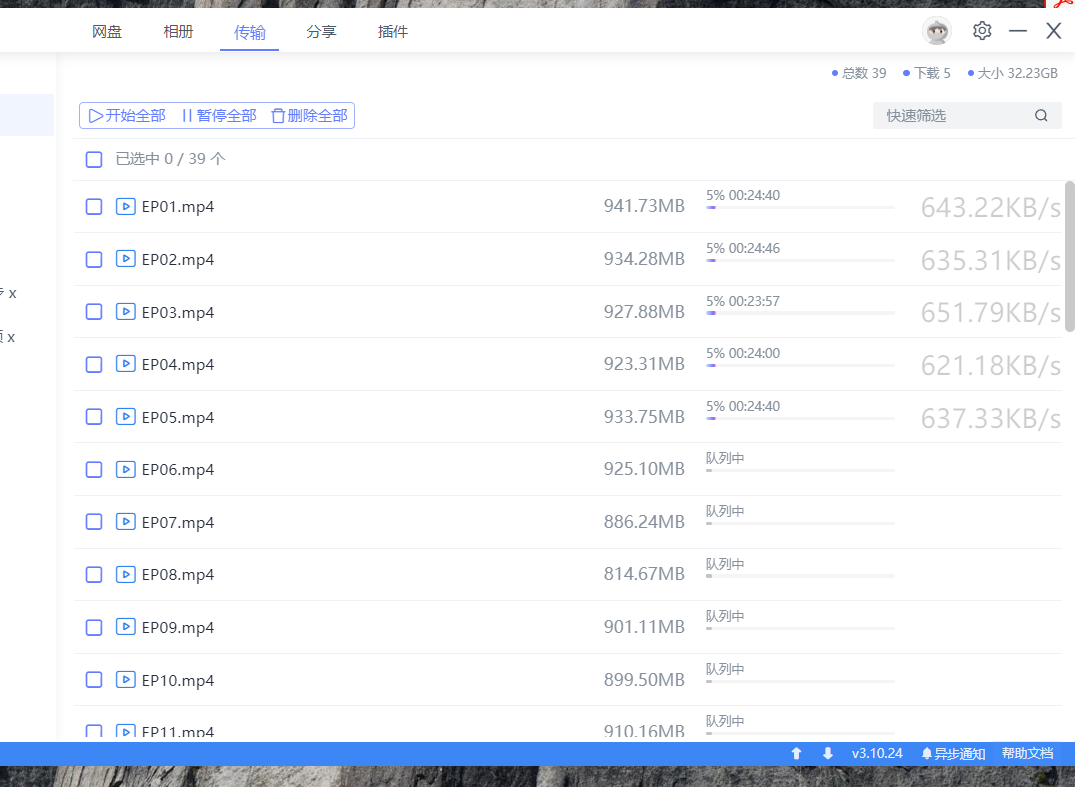Click the 大小 32.23GB indicator
The image size is (1075, 787).
click(1013, 73)
